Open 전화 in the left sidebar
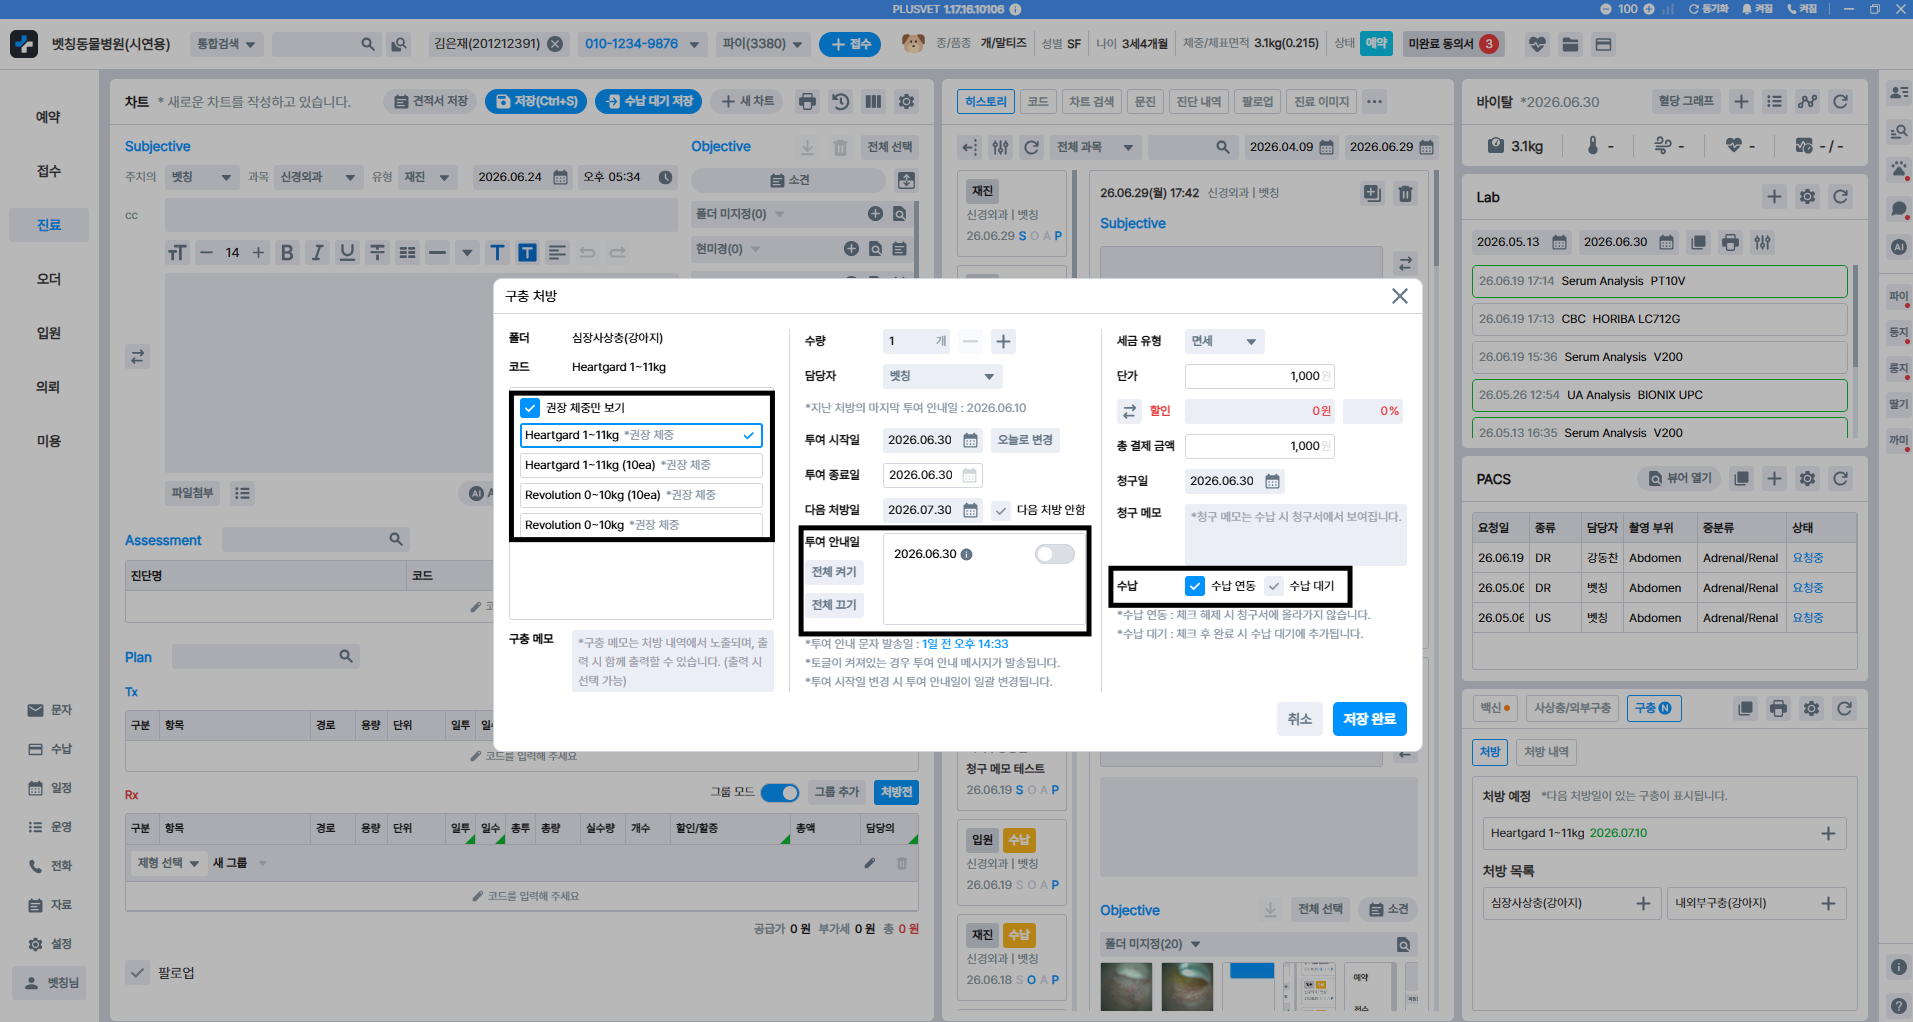This screenshot has width=1913, height=1022. [49, 866]
